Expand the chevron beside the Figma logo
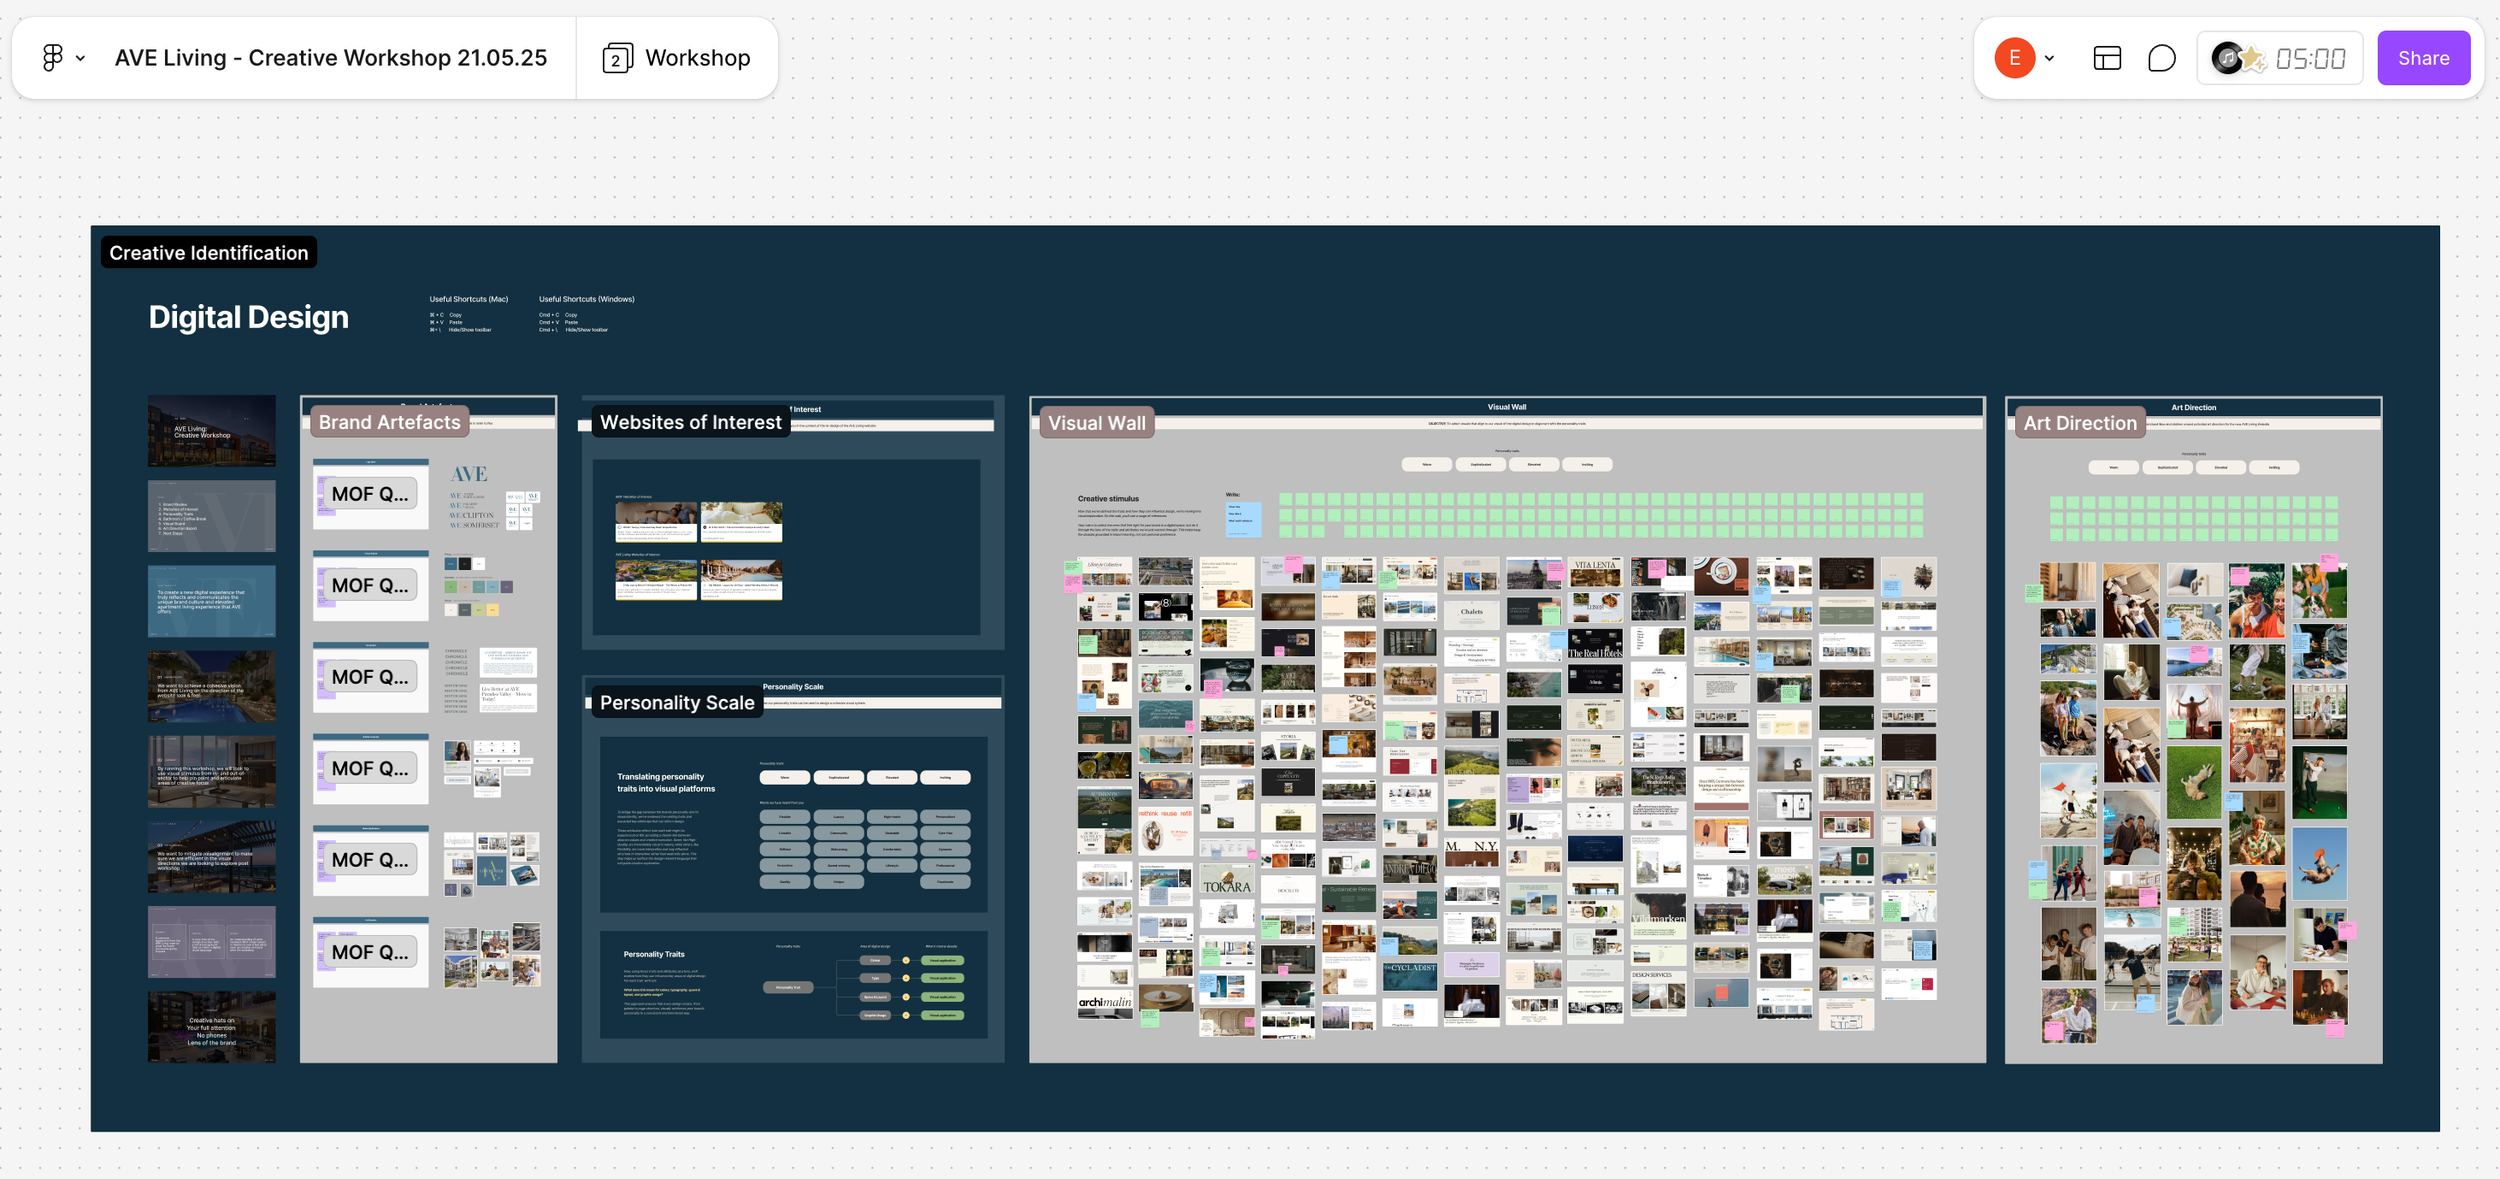The image size is (2500, 1179). click(81, 58)
